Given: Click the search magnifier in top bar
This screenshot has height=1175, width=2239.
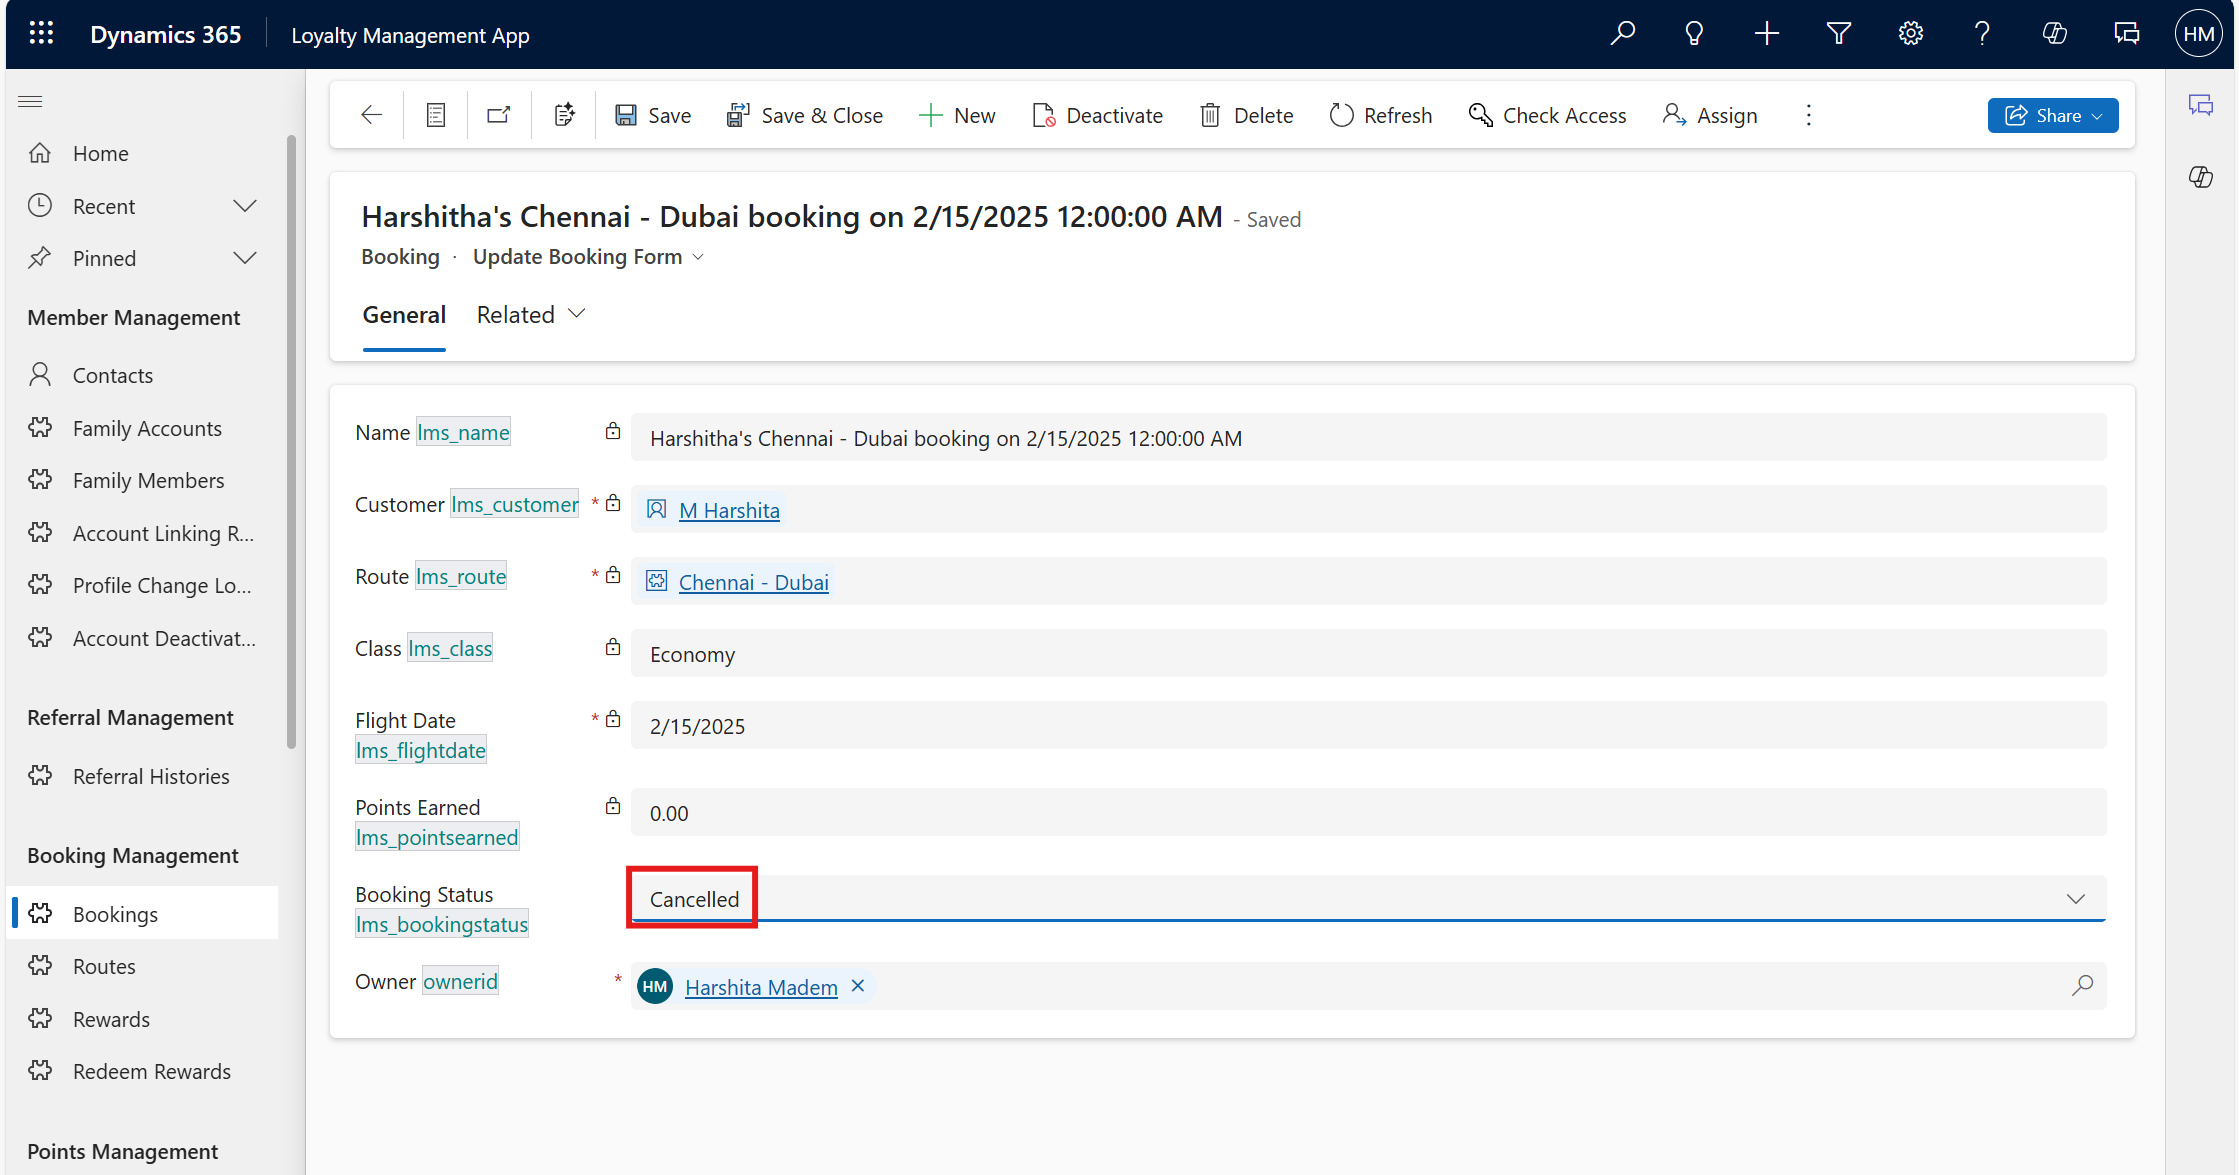Looking at the screenshot, I should (1622, 34).
